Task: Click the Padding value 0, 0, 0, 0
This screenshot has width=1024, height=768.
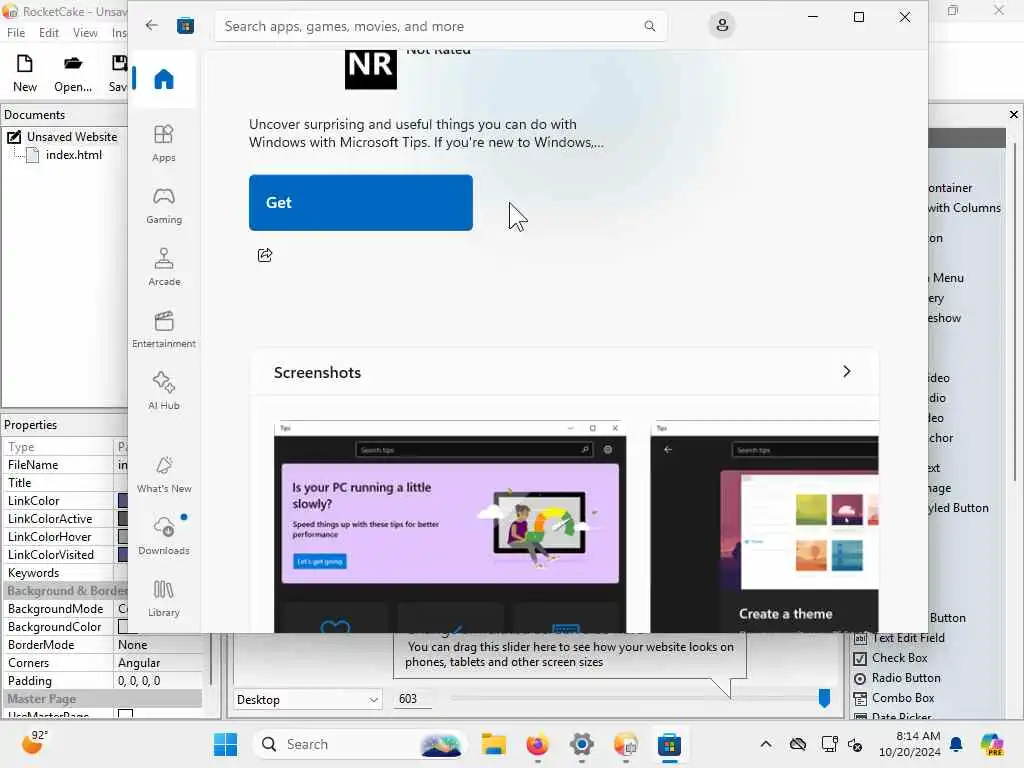Action: click(139, 680)
